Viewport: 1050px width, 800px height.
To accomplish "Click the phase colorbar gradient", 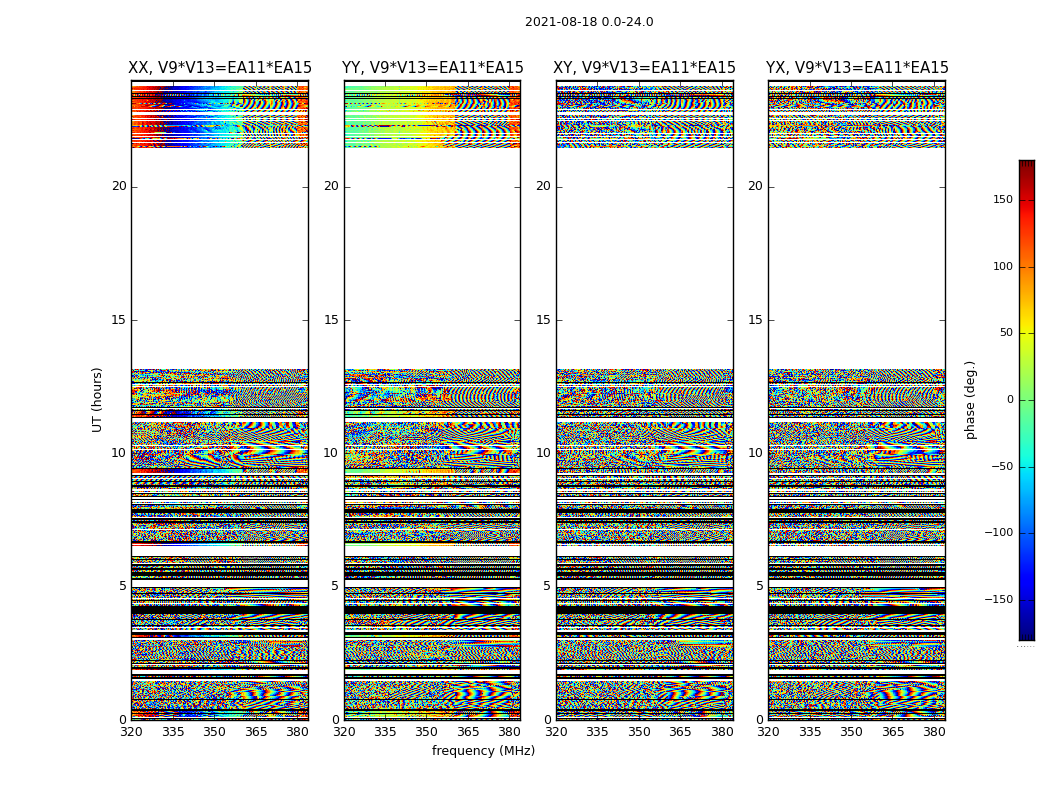I will pos(1027,400).
